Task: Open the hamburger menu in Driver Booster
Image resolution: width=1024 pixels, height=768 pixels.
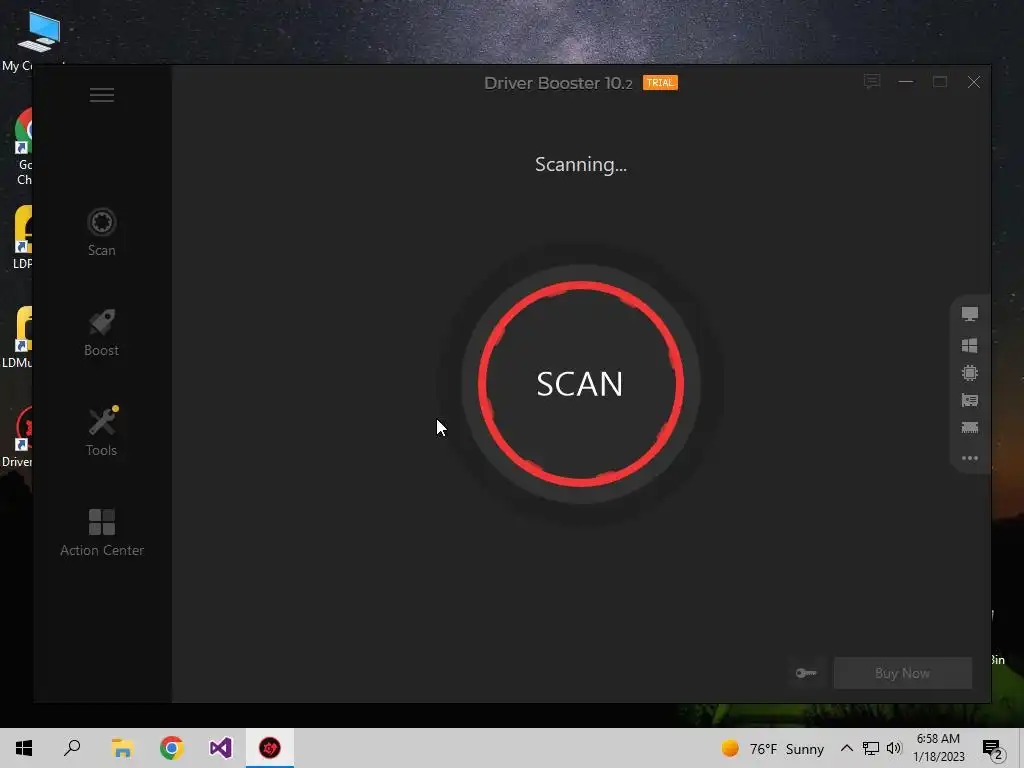Action: (102, 95)
